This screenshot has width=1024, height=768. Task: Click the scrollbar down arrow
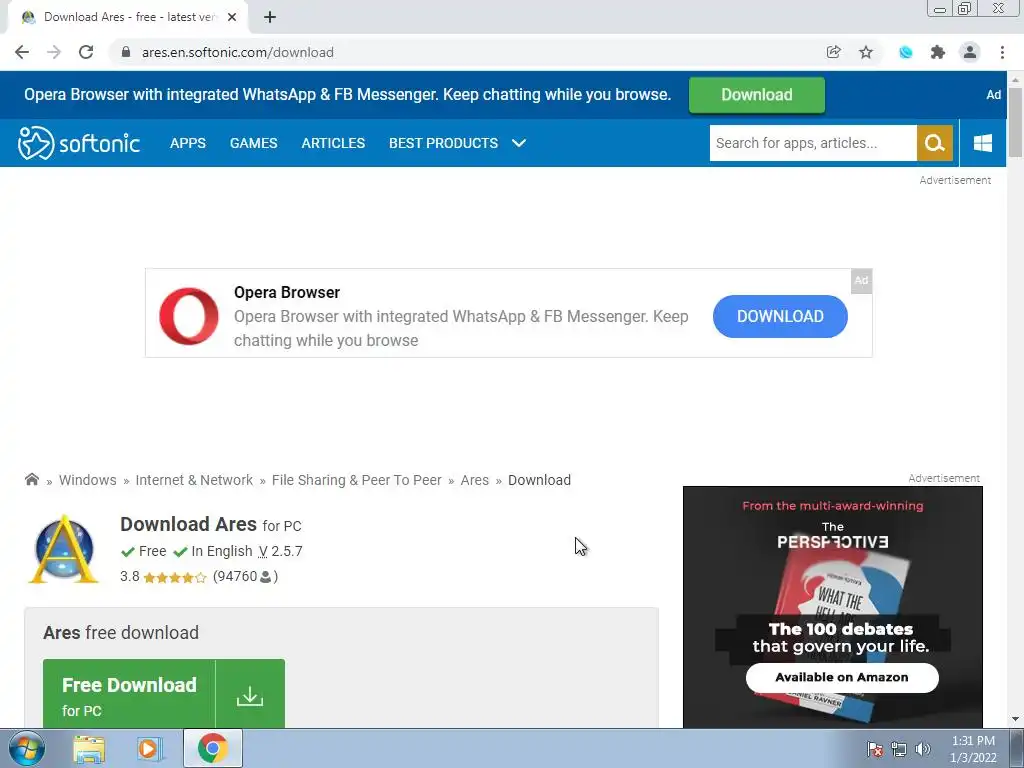(x=1015, y=719)
